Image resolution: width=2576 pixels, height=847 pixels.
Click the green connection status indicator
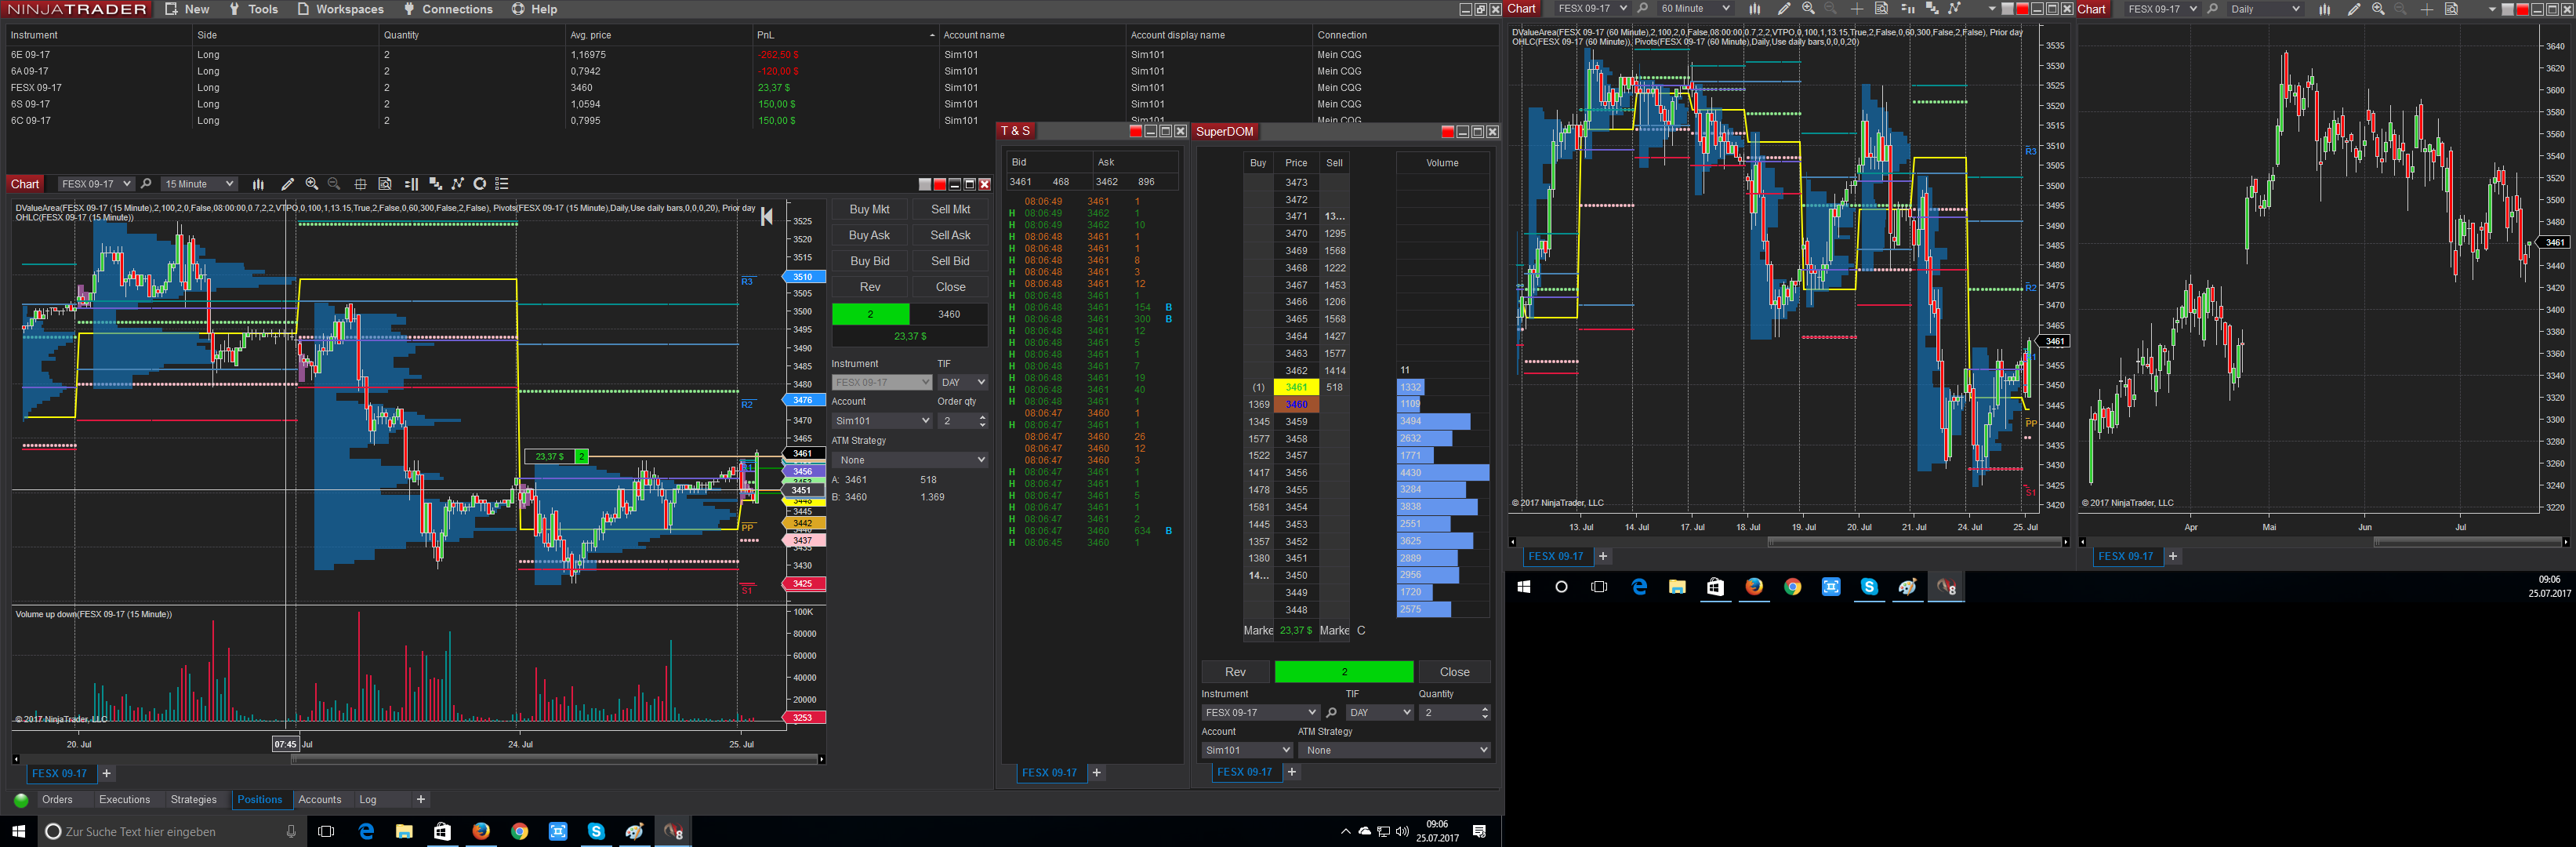tap(21, 800)
